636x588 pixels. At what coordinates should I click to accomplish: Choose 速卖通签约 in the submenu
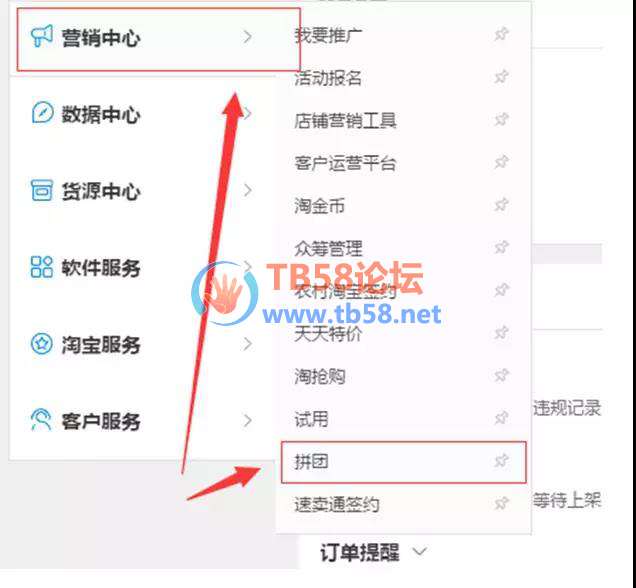337,504
